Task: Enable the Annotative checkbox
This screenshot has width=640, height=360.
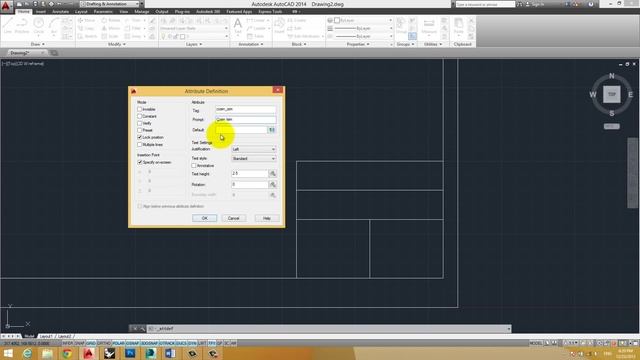Action: click(194, 166)
